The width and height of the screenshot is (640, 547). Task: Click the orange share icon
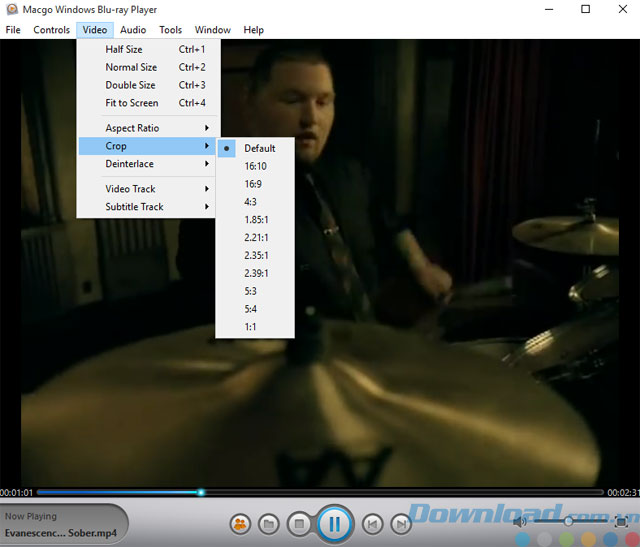click(x=240, y=523)
